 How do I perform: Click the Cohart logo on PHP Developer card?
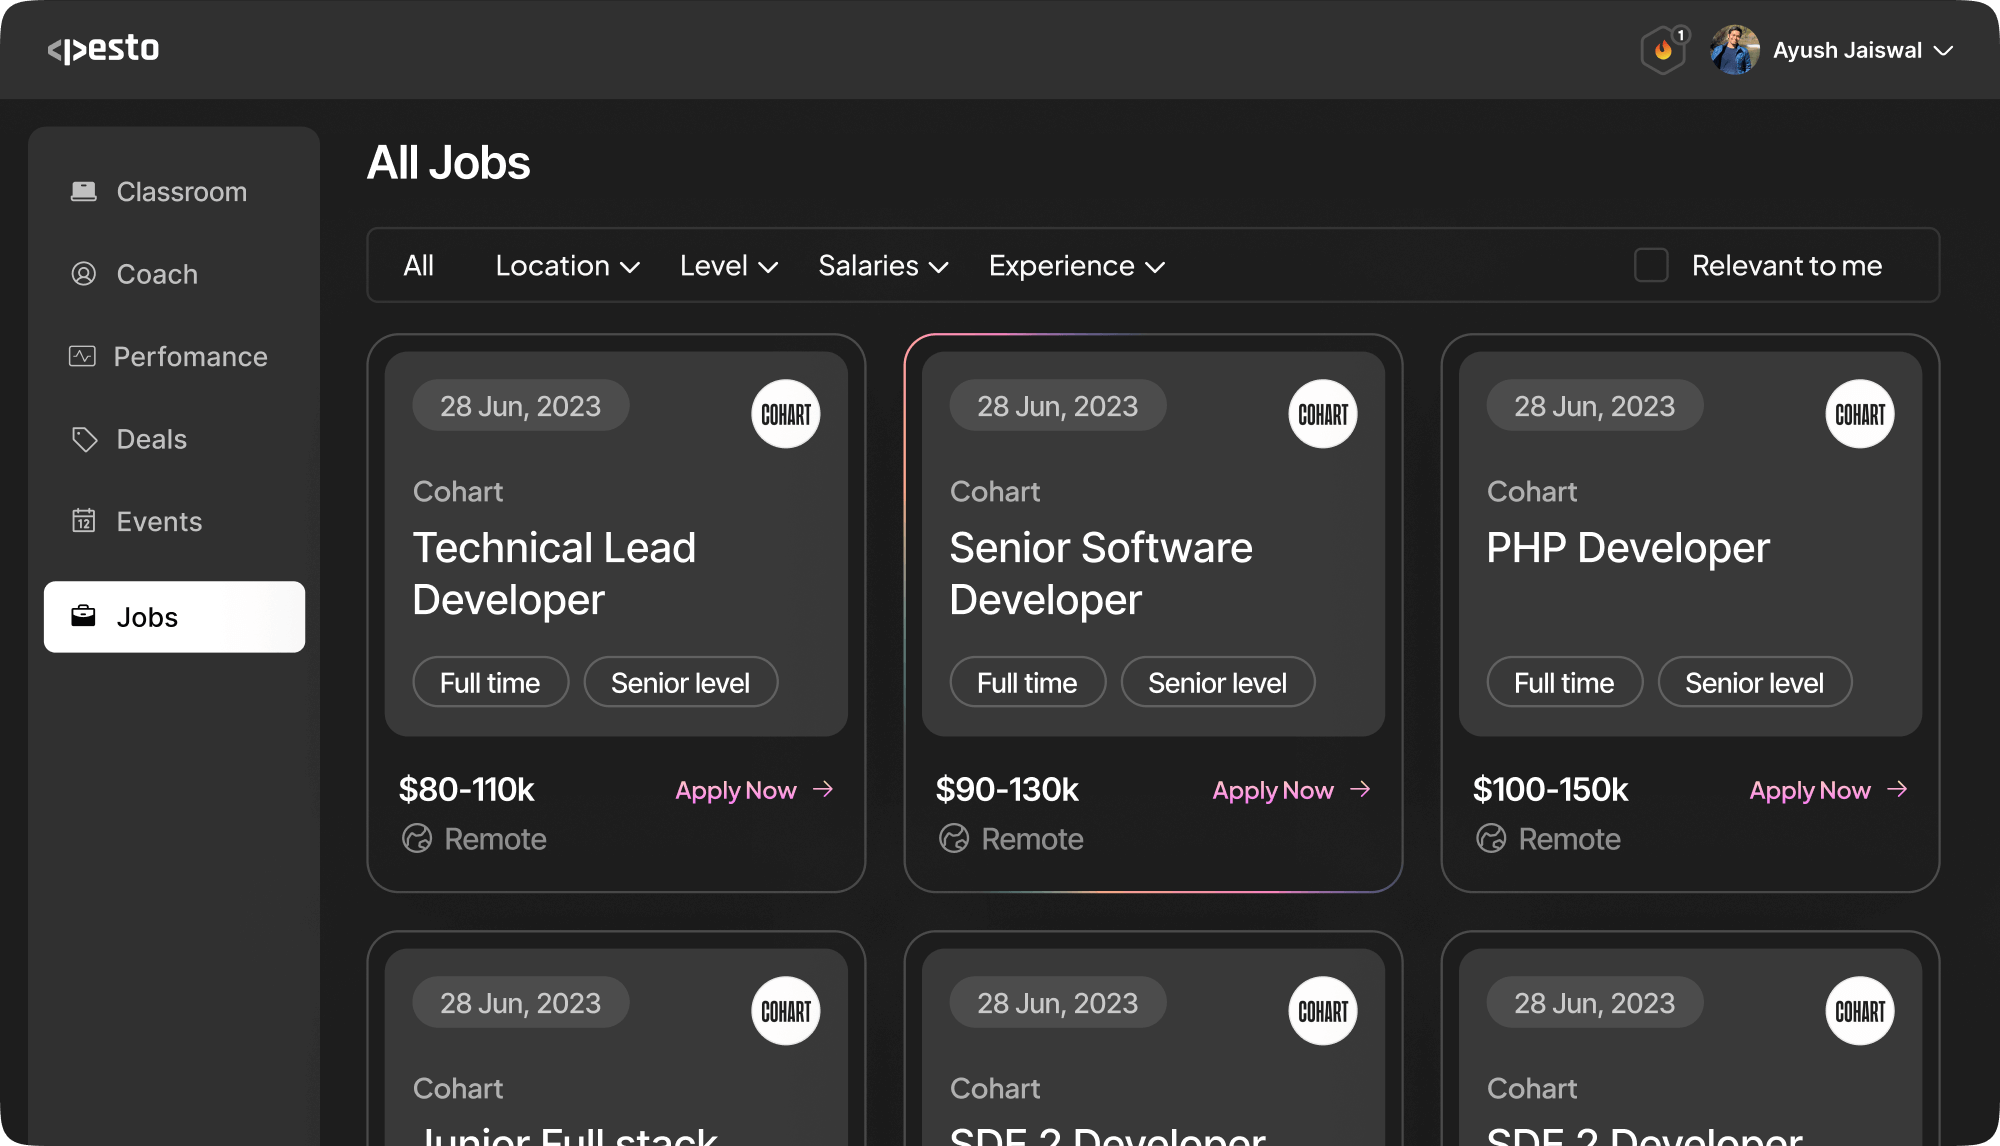click(x=1859, y=413)
